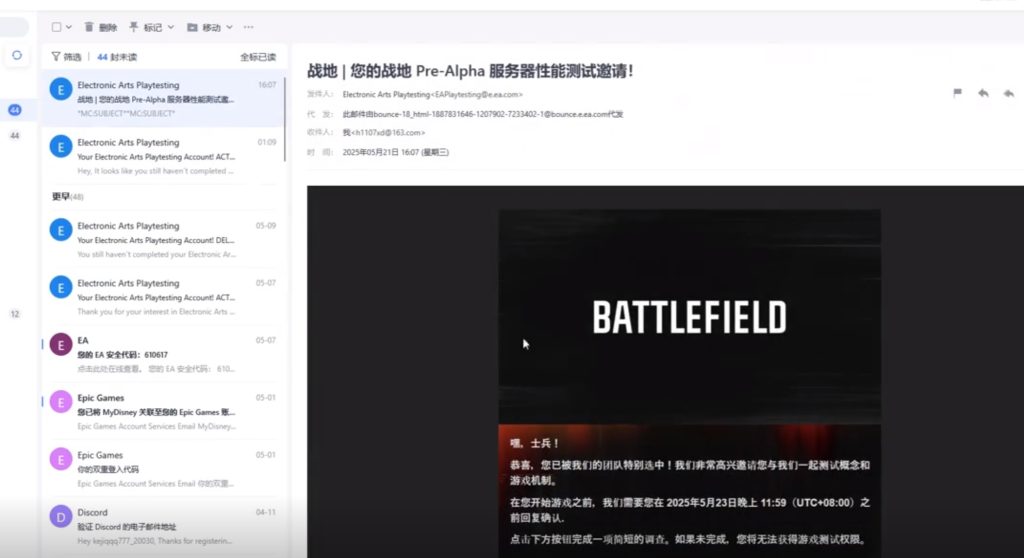Click the email subject title heading
Viewport: 1024px width, 558px height.
coord(470,71)
